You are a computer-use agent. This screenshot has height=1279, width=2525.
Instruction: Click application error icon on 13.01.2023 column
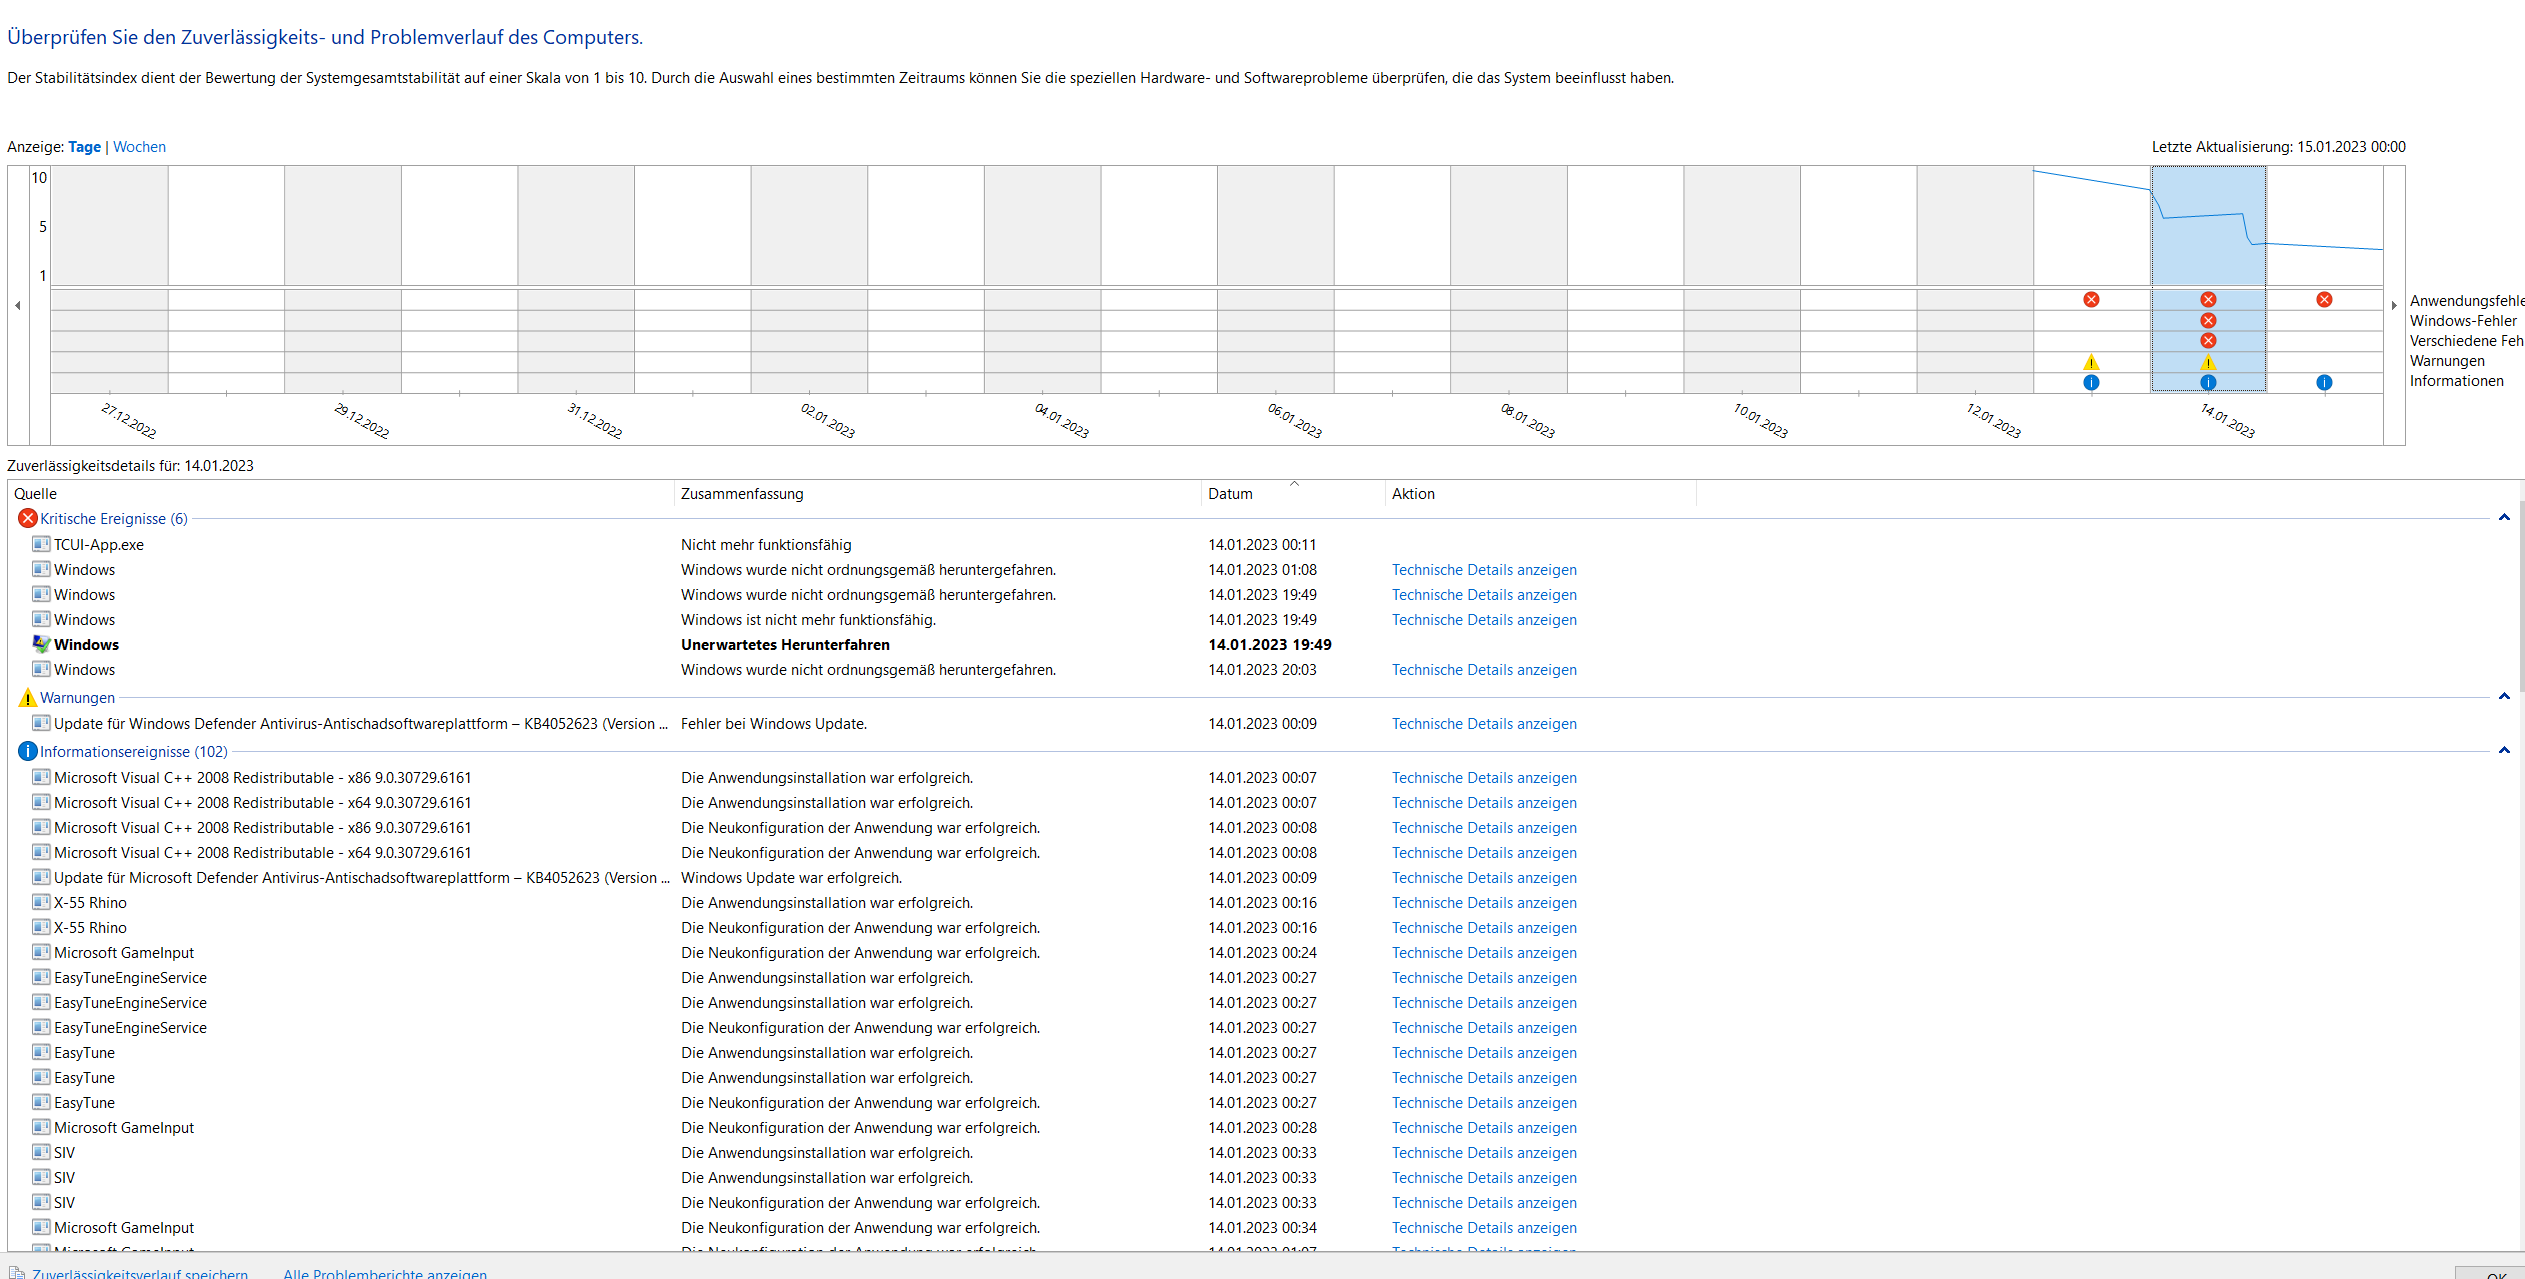(x=2091, y=300)
